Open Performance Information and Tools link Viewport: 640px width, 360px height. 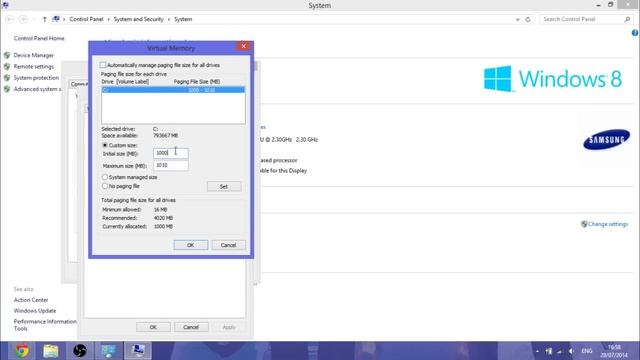coord(45,325)
